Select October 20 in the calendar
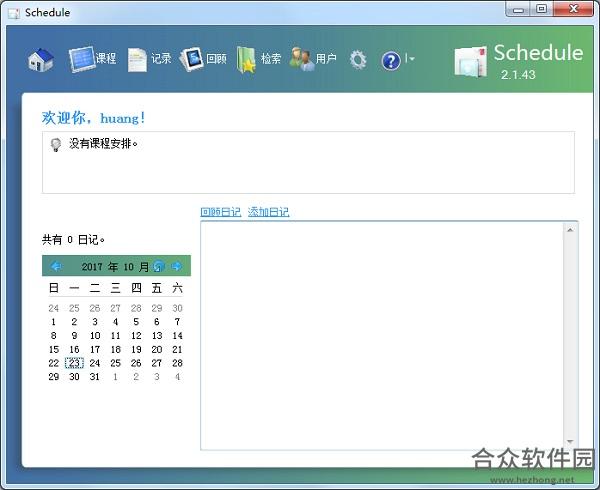Screen dimensions: 600x490 point(157,350)
